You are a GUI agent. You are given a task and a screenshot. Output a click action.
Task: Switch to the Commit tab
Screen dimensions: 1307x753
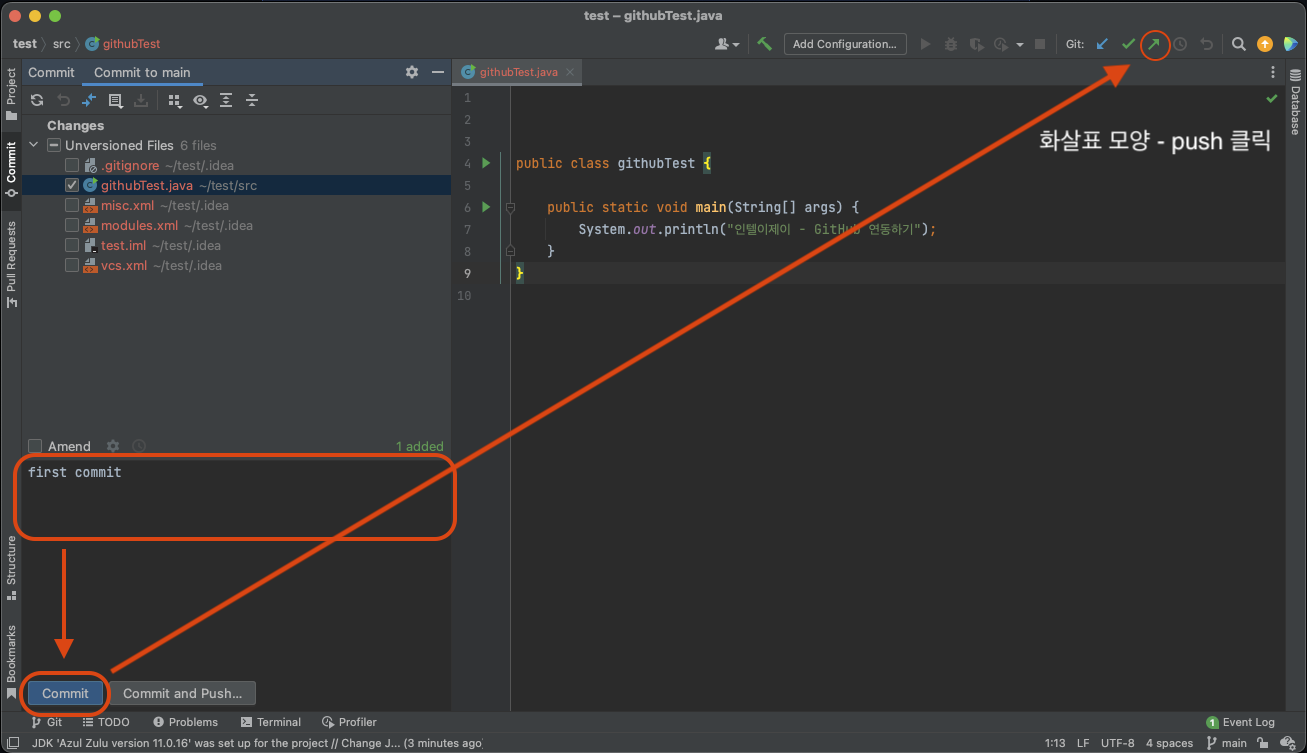click(x=51, y=72)
